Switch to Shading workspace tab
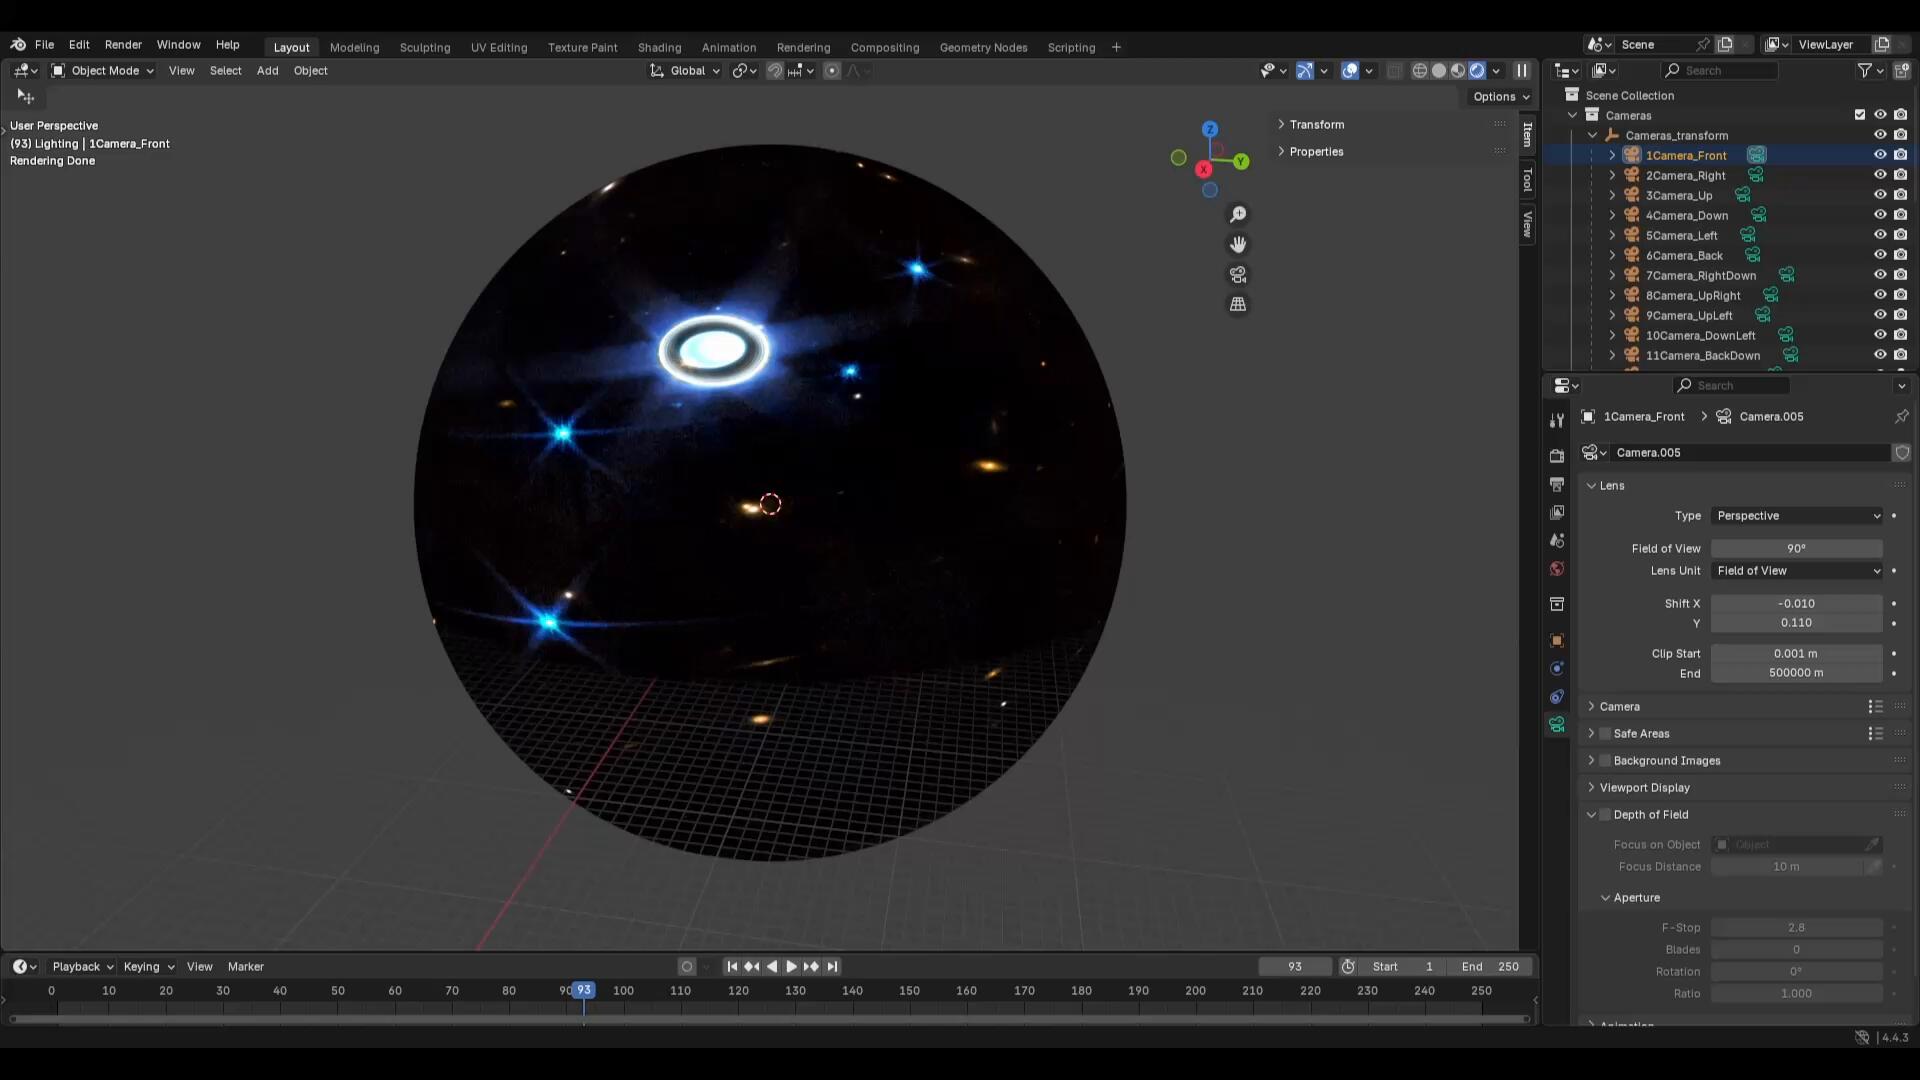 pos(659,47)
